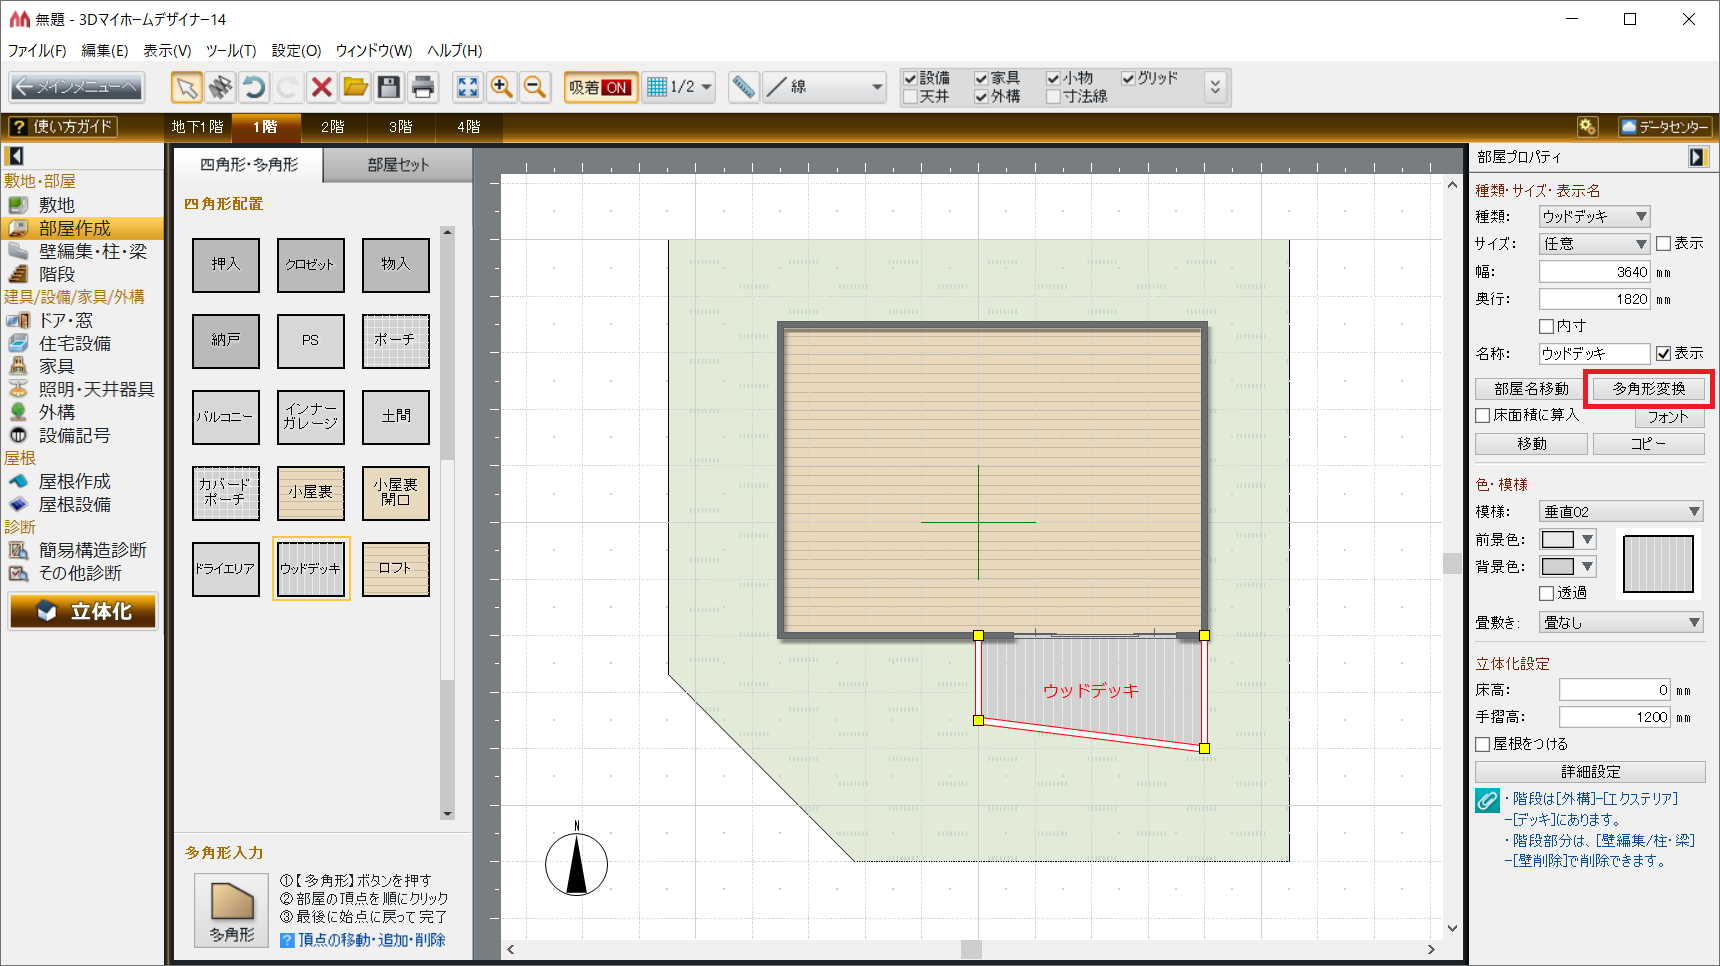Click the 前景色 color swatch
Image resolution: width=1720 pixels, height=966 pixels.
pyautogui.click(x=1558, y=540)
